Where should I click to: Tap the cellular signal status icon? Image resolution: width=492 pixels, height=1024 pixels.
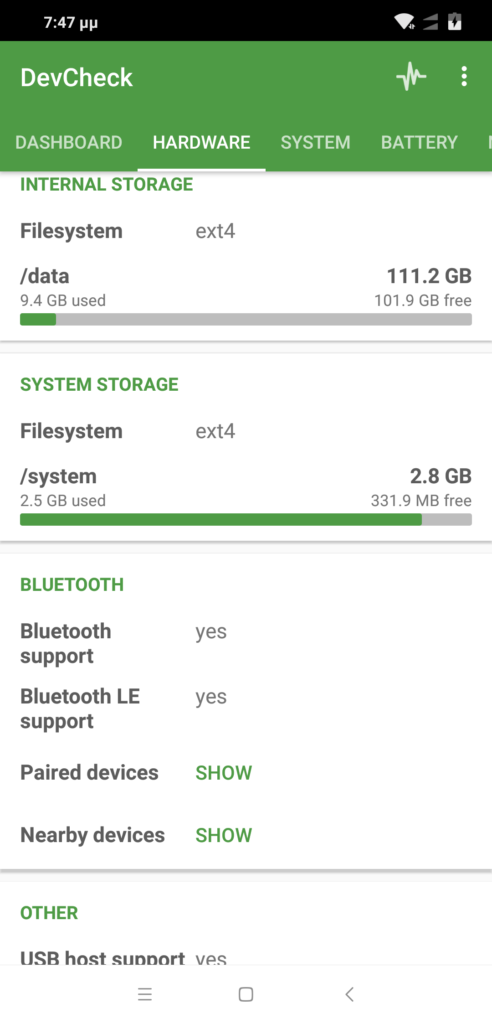tap(430, 22)
